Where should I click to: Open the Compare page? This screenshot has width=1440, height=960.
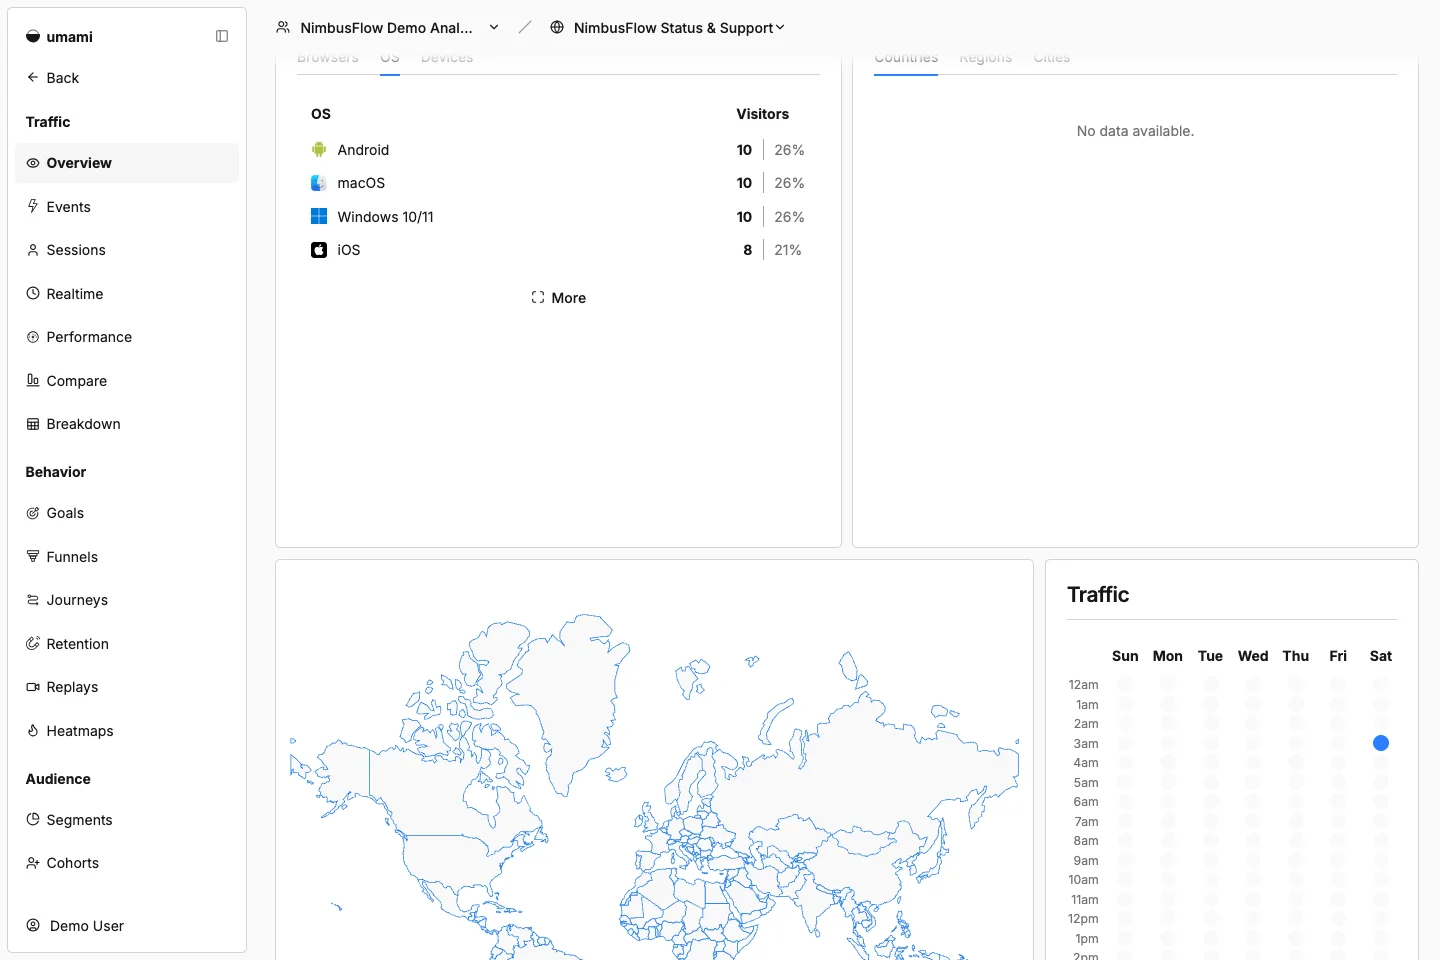pos(127,380)
